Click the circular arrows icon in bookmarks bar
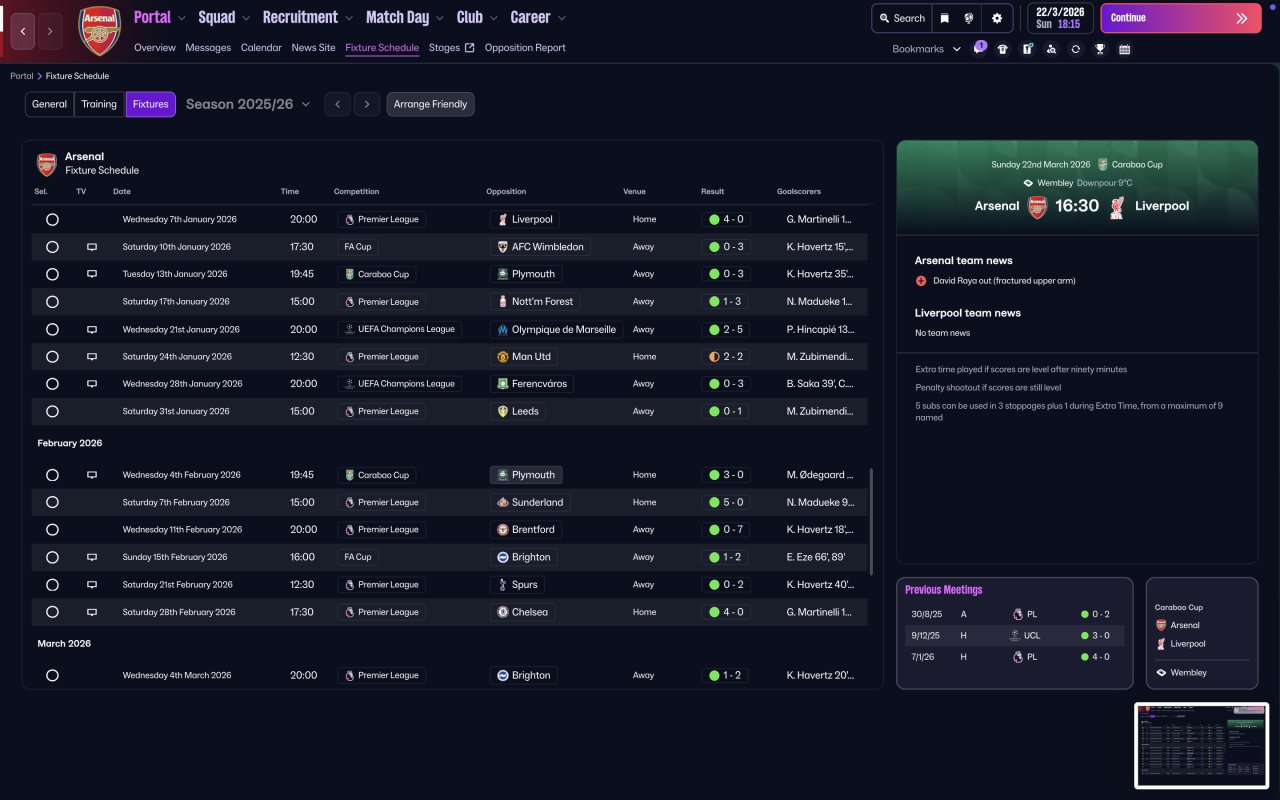The height and width of the screenshot is (800, 1280). click(1075, 49)
